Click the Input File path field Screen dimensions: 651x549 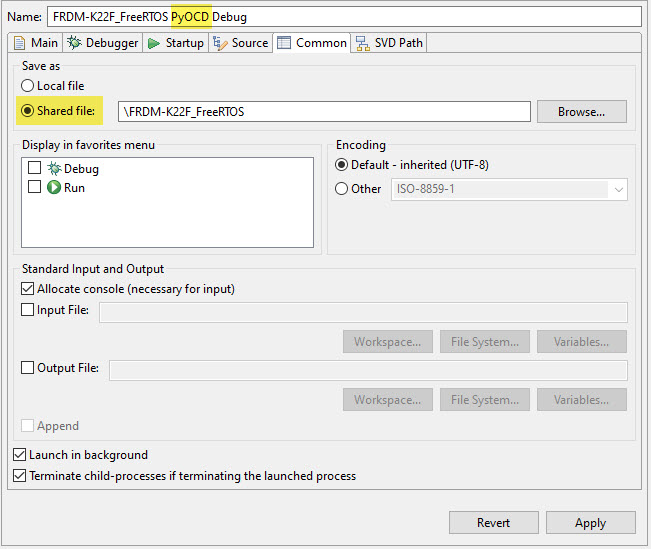pos(363,312)
